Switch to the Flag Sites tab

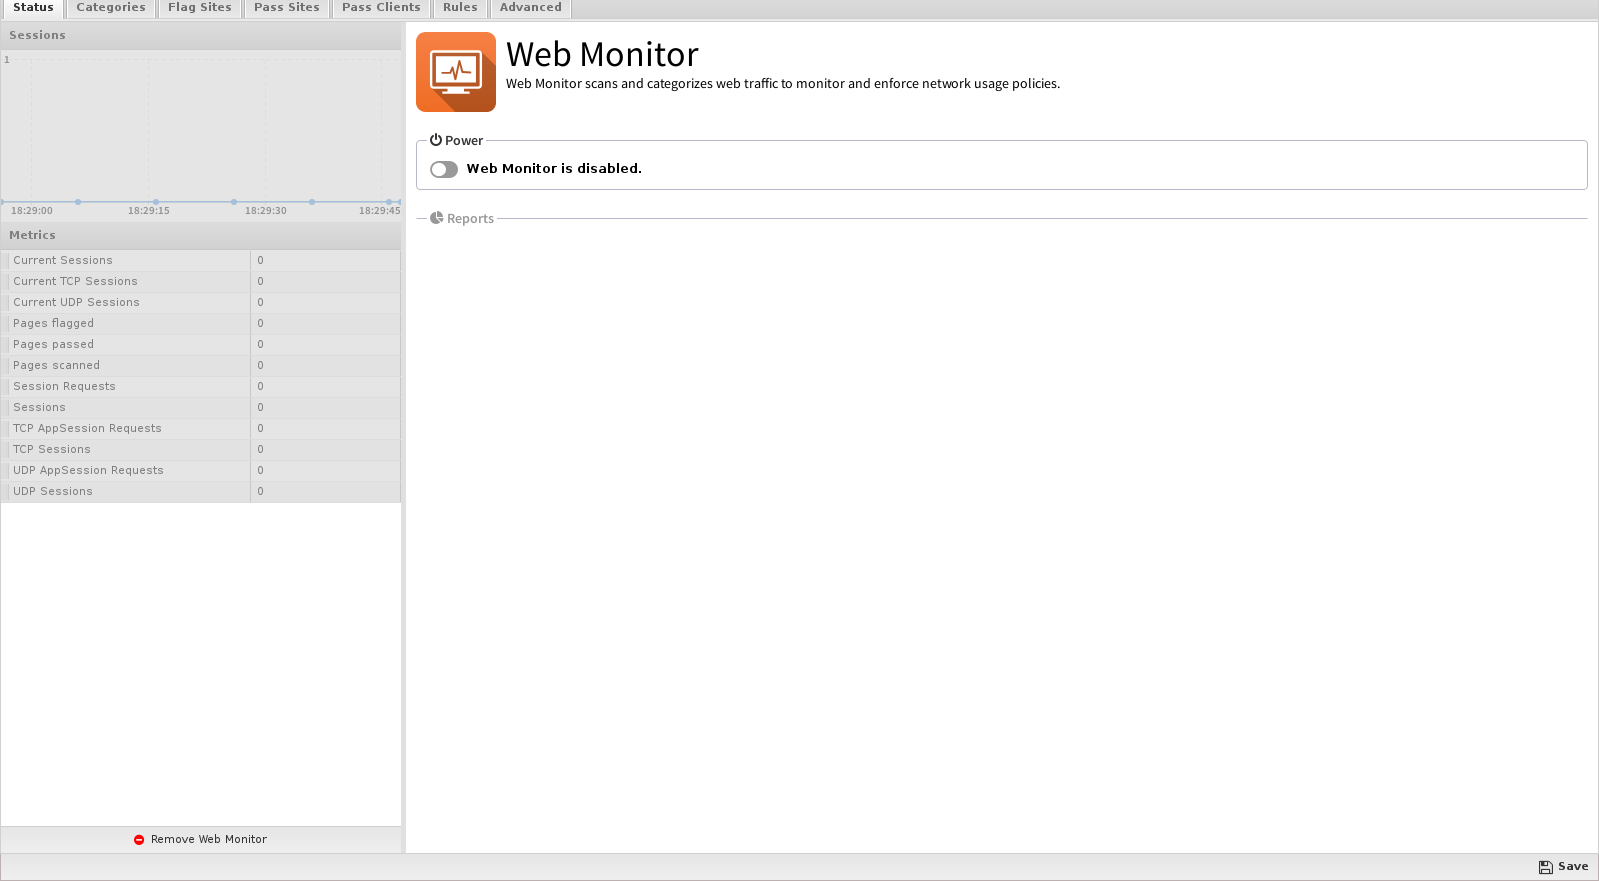(x=199, y=8)
